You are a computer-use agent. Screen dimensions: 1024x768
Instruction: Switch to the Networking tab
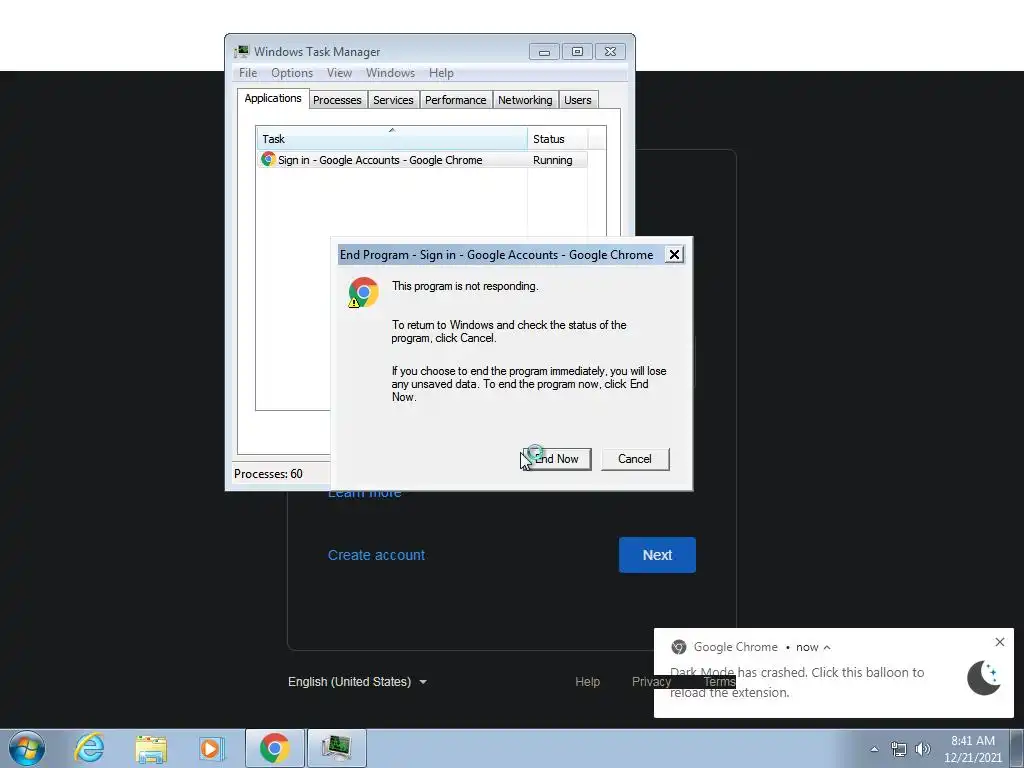point(525,100)
